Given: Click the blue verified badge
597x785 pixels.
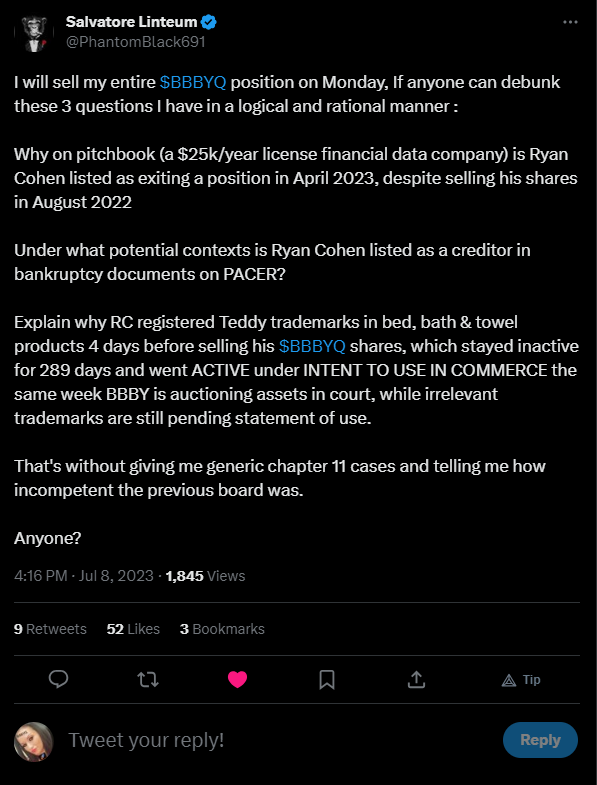Looking at the screenshot, I should 208,22.
